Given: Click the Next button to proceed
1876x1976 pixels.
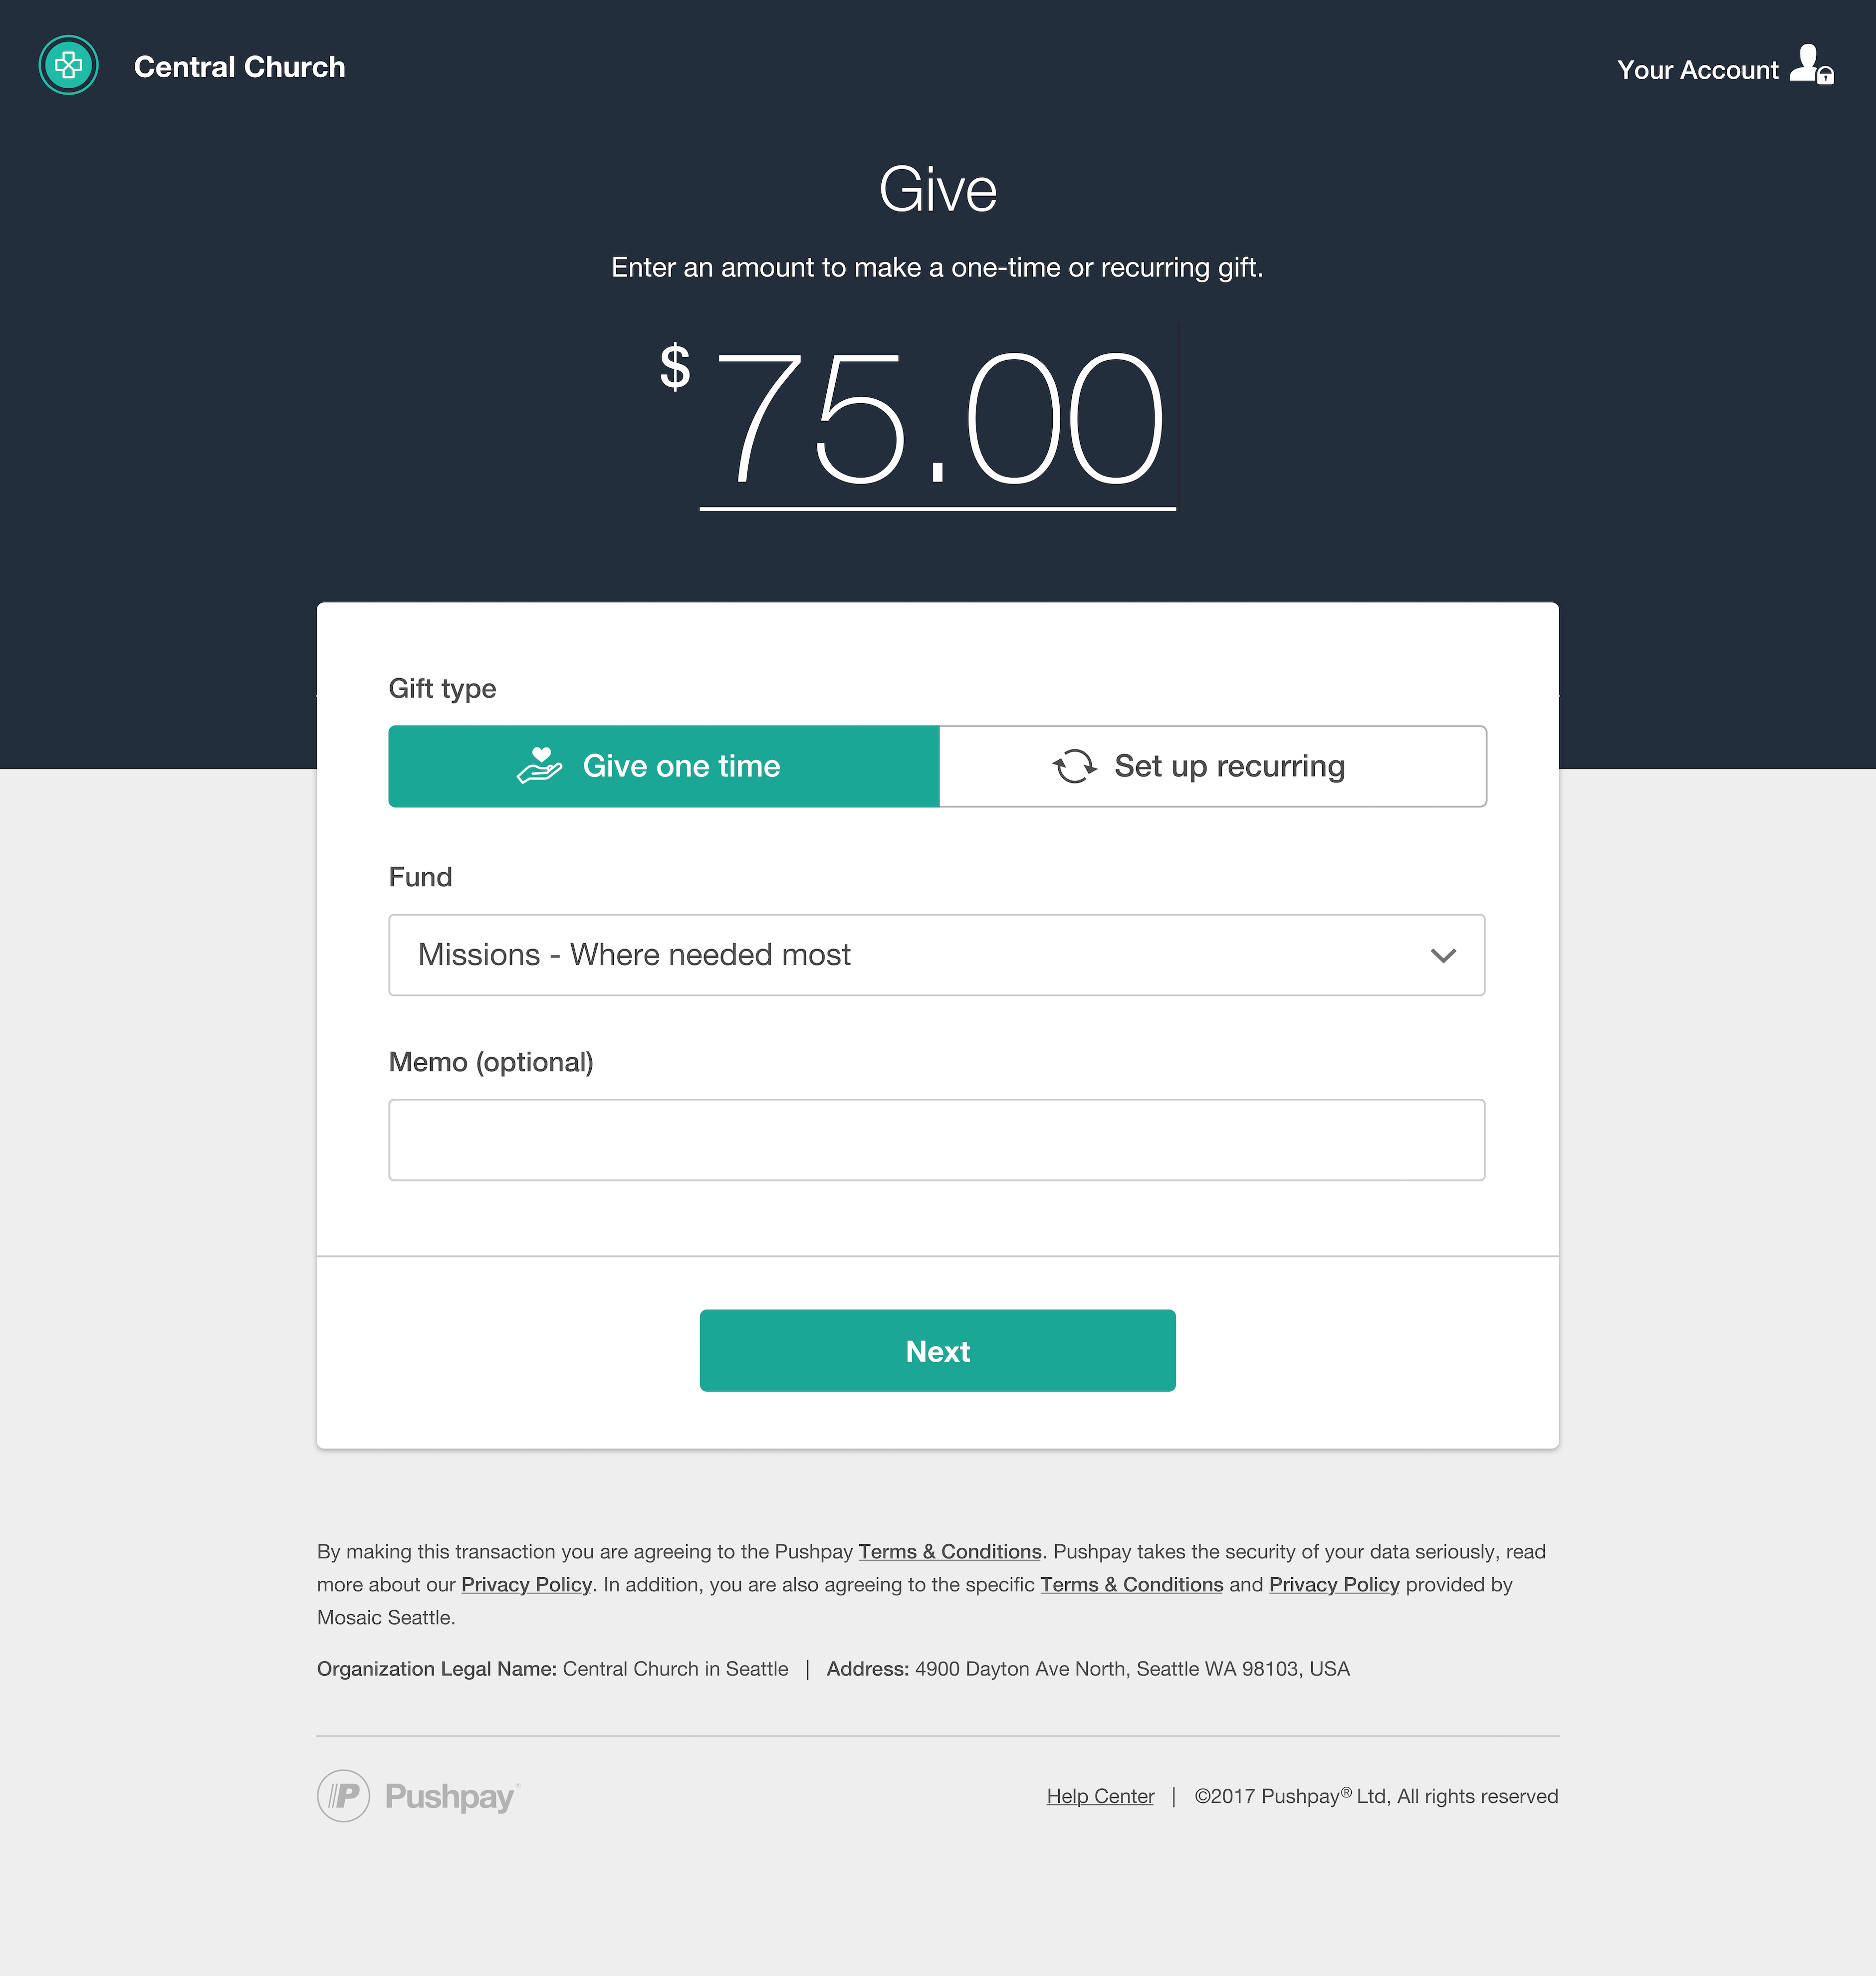Looking at the screenshot, I should coord(938,1348).
